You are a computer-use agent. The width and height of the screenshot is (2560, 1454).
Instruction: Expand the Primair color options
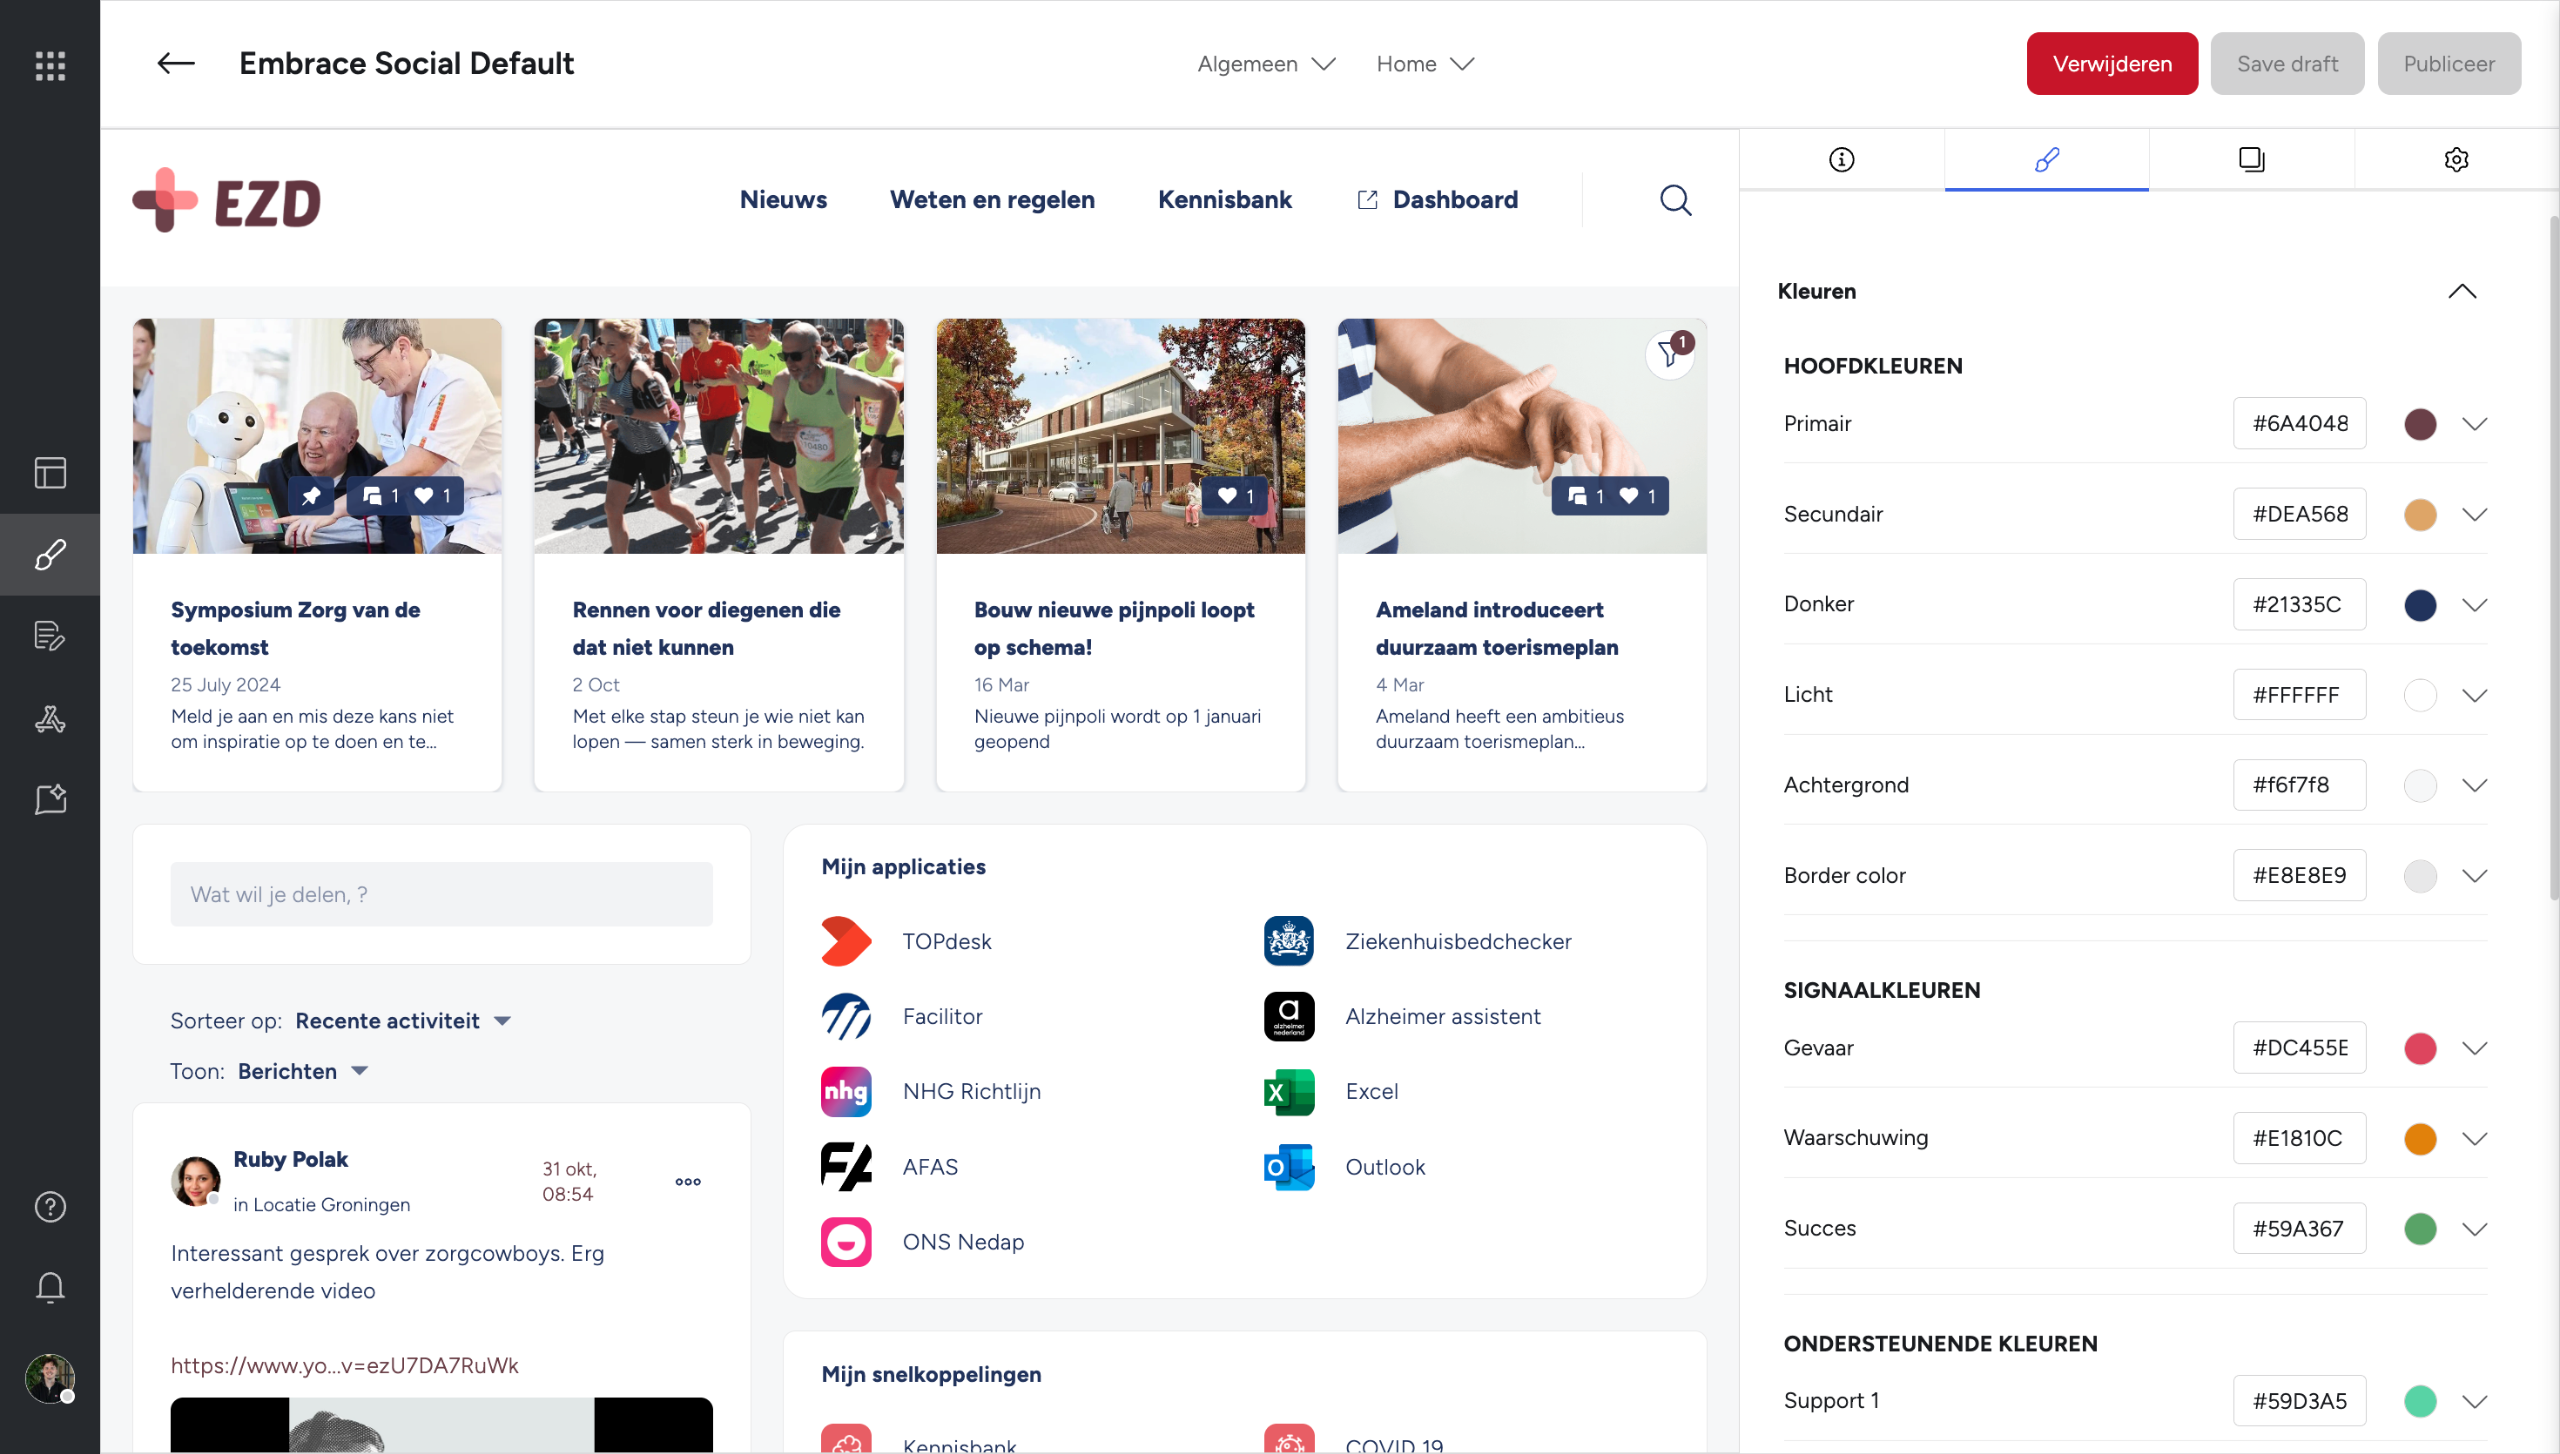click(x=2475, y=424)
